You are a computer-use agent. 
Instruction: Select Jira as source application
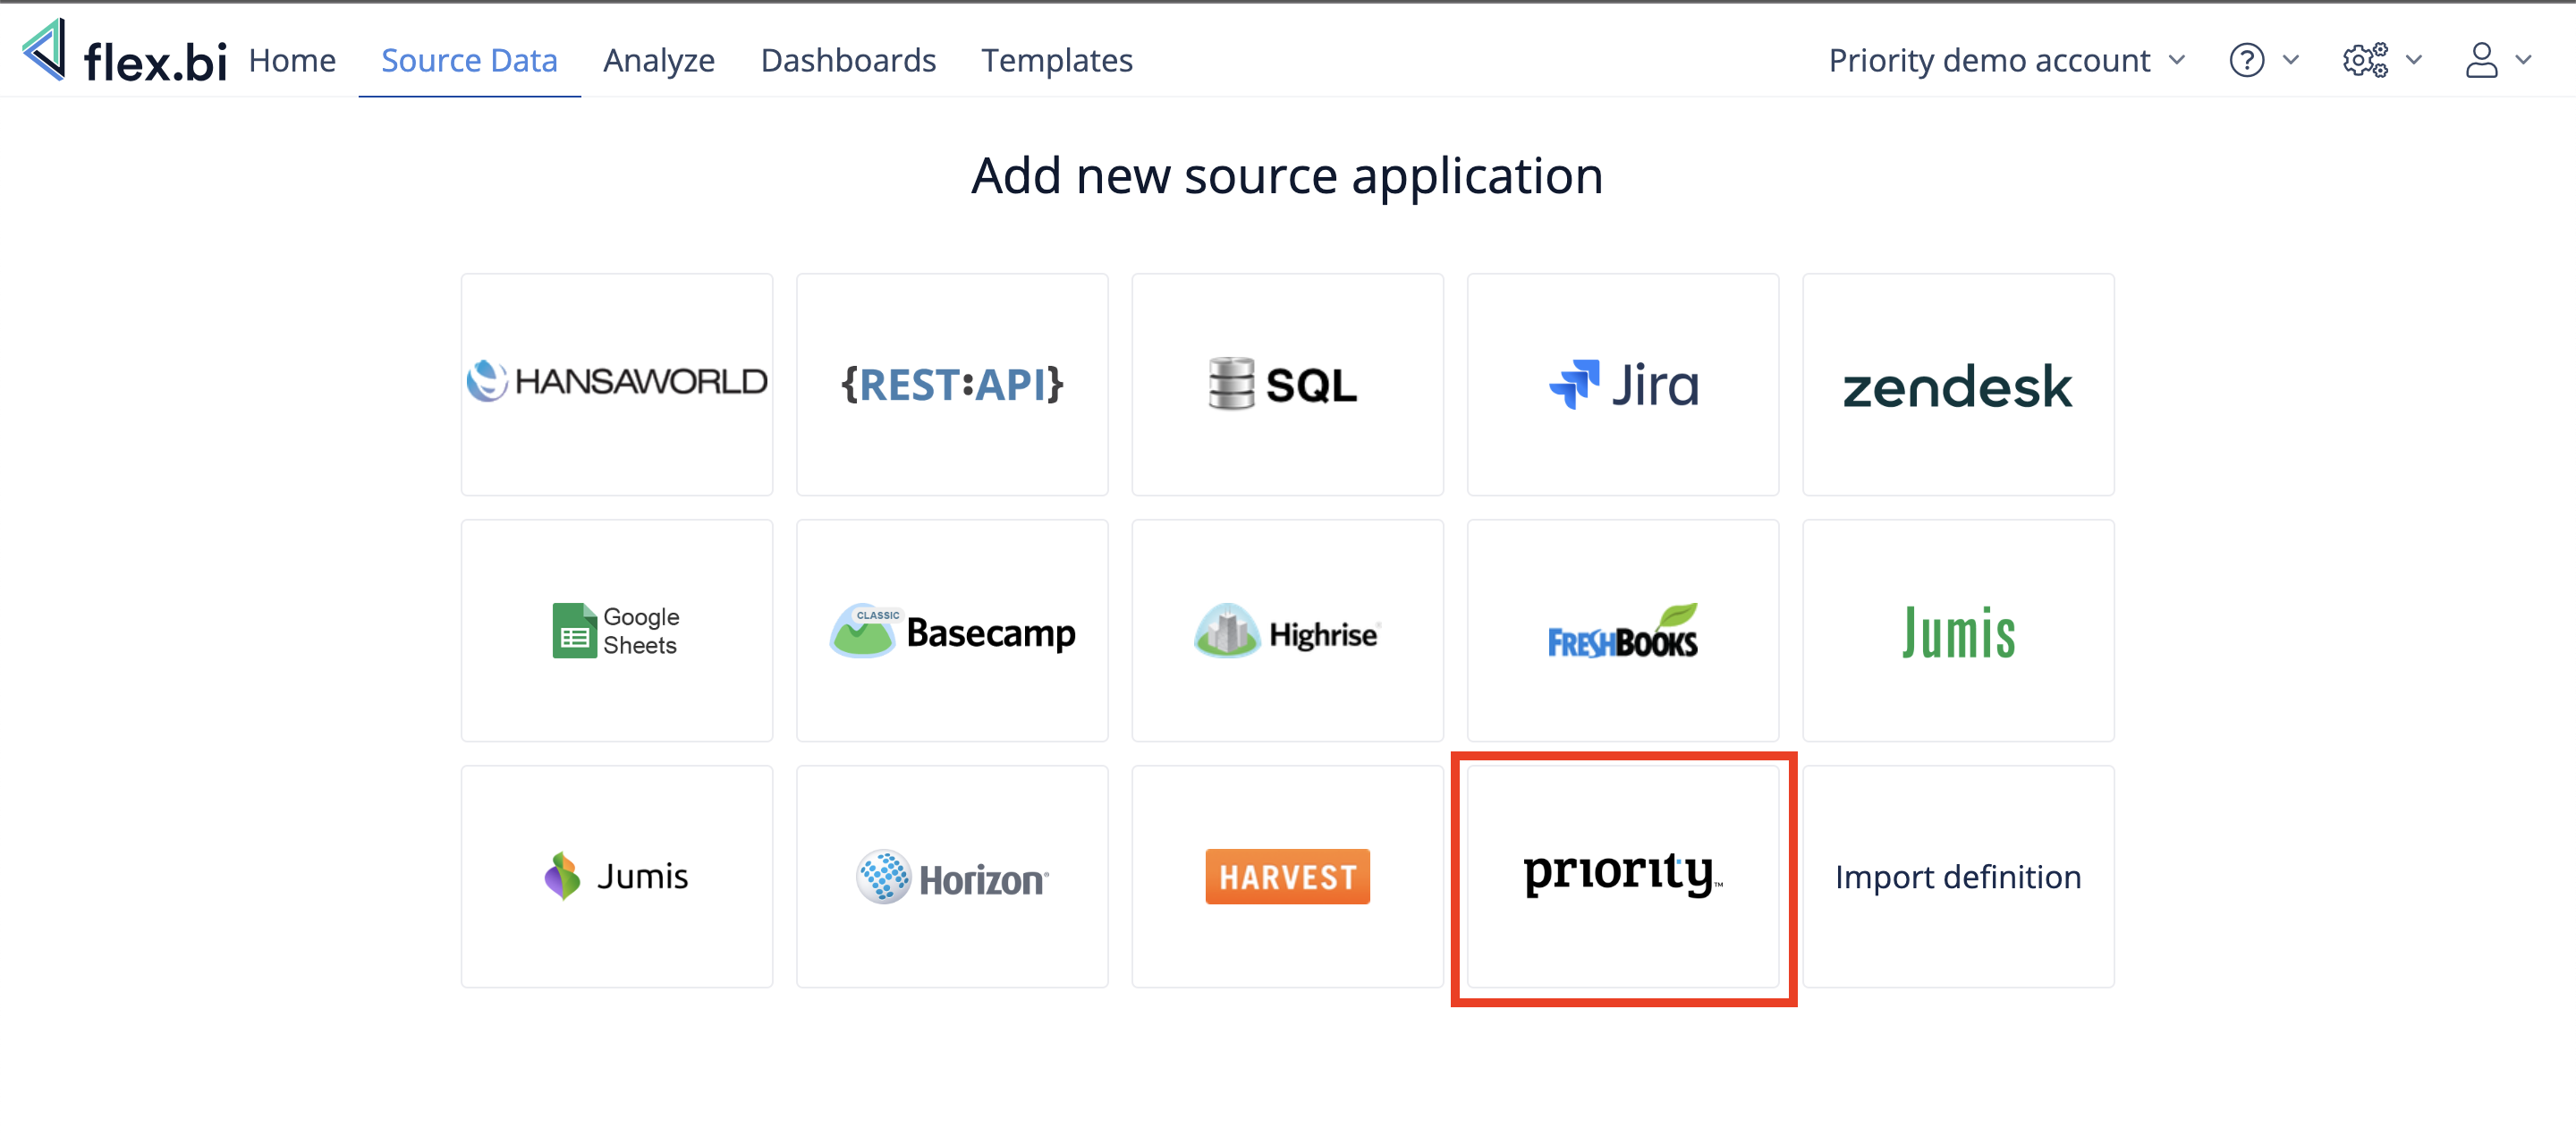[x=1622, y=383]
